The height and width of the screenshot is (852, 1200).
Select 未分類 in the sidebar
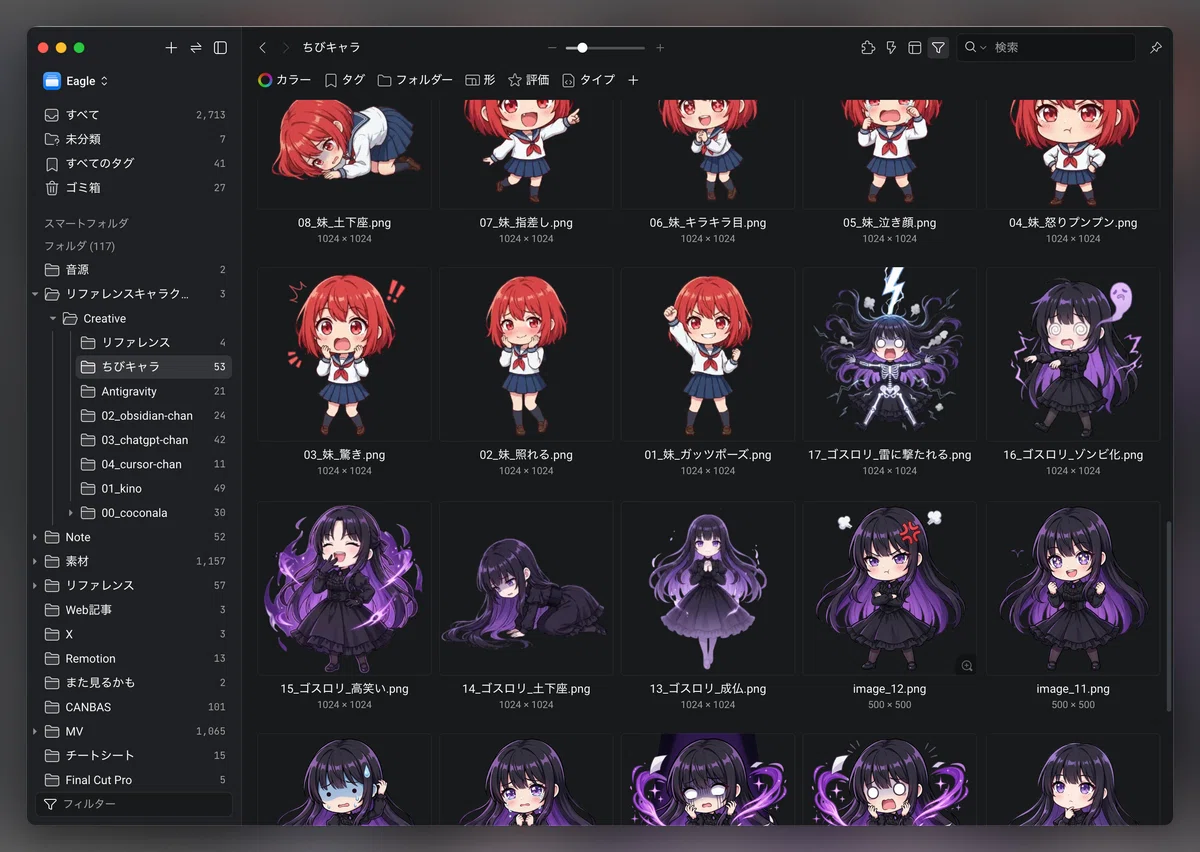135,139
